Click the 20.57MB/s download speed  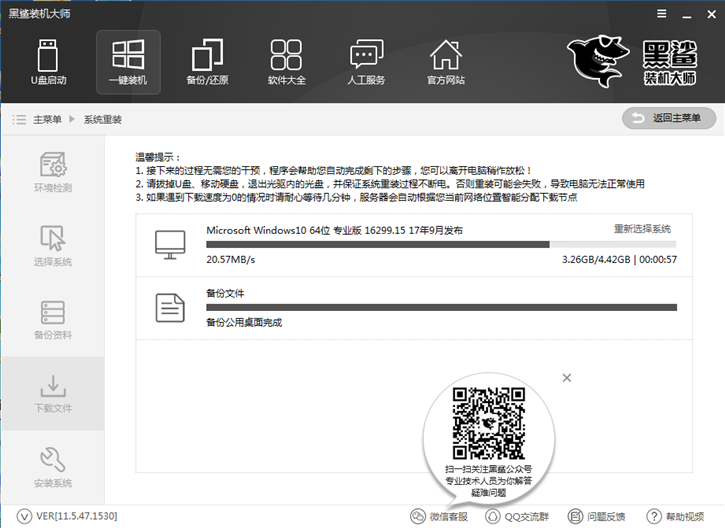click(231, 259)
